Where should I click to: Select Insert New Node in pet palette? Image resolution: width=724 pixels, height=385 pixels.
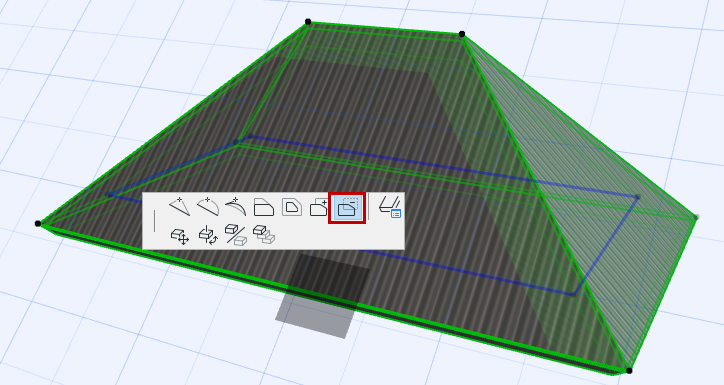point(180,206)
